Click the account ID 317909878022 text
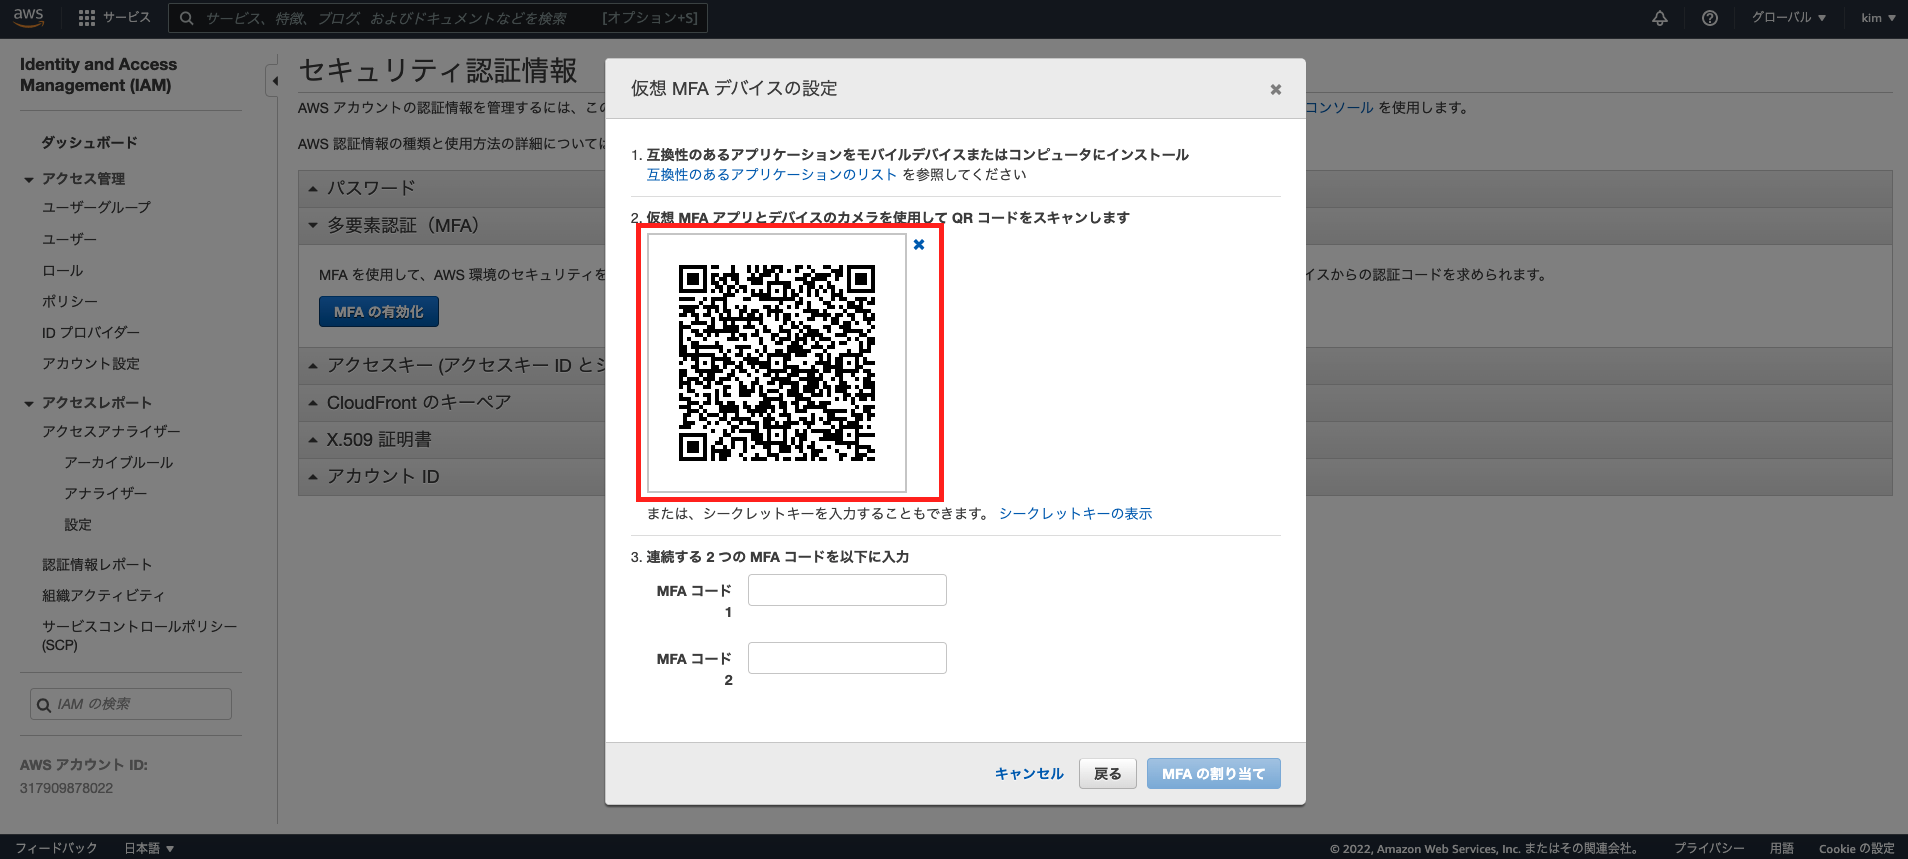 point(66,788)
